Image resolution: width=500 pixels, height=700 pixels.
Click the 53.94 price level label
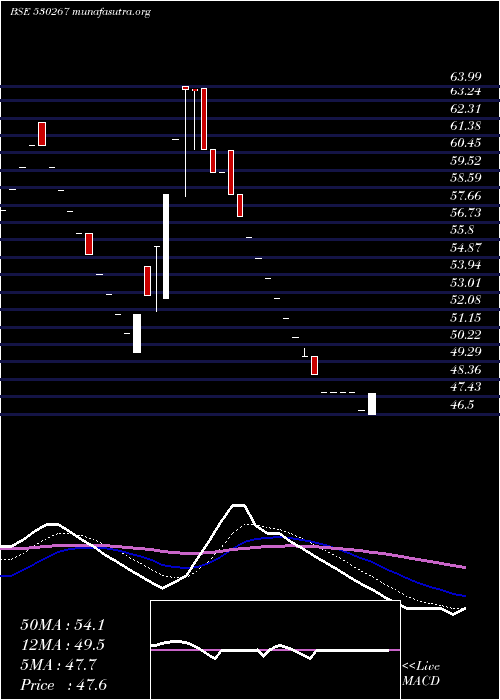coord(465,265)
